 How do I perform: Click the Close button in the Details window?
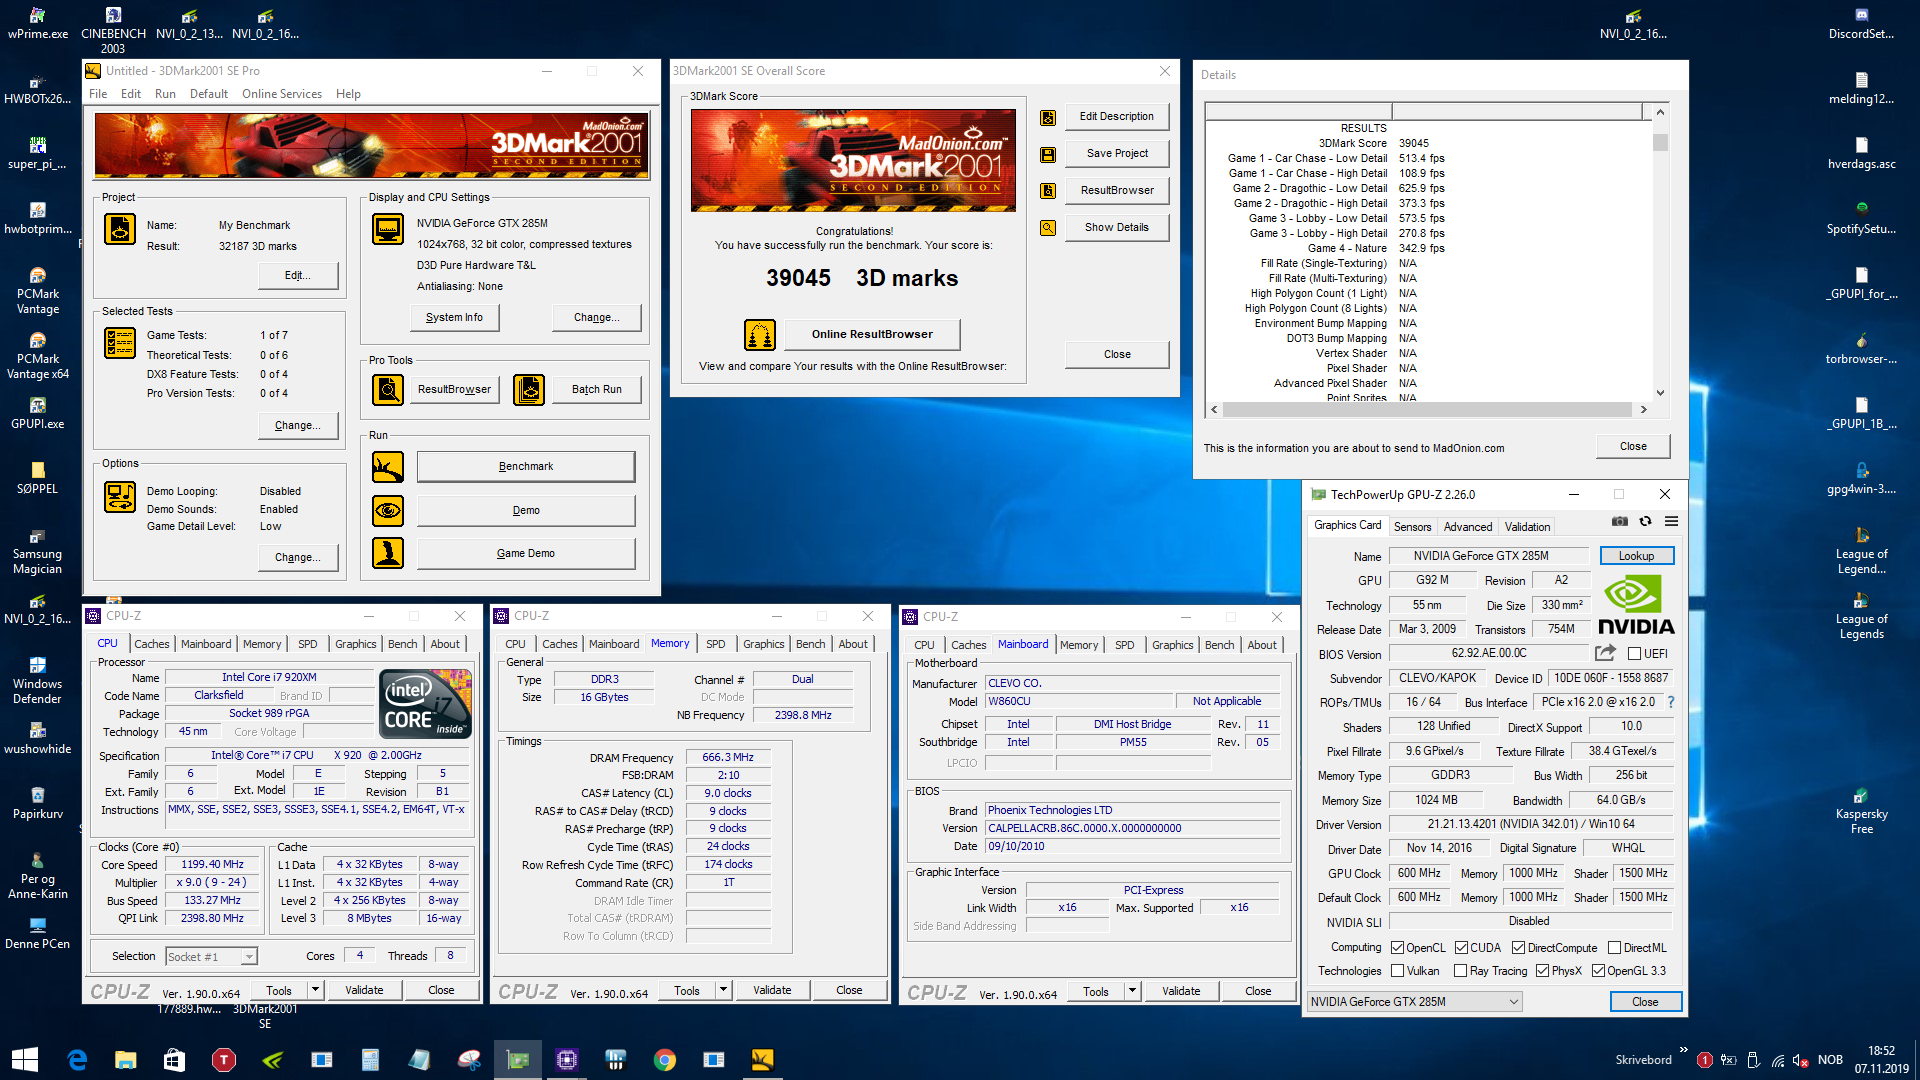click(x=1633, y=447)
